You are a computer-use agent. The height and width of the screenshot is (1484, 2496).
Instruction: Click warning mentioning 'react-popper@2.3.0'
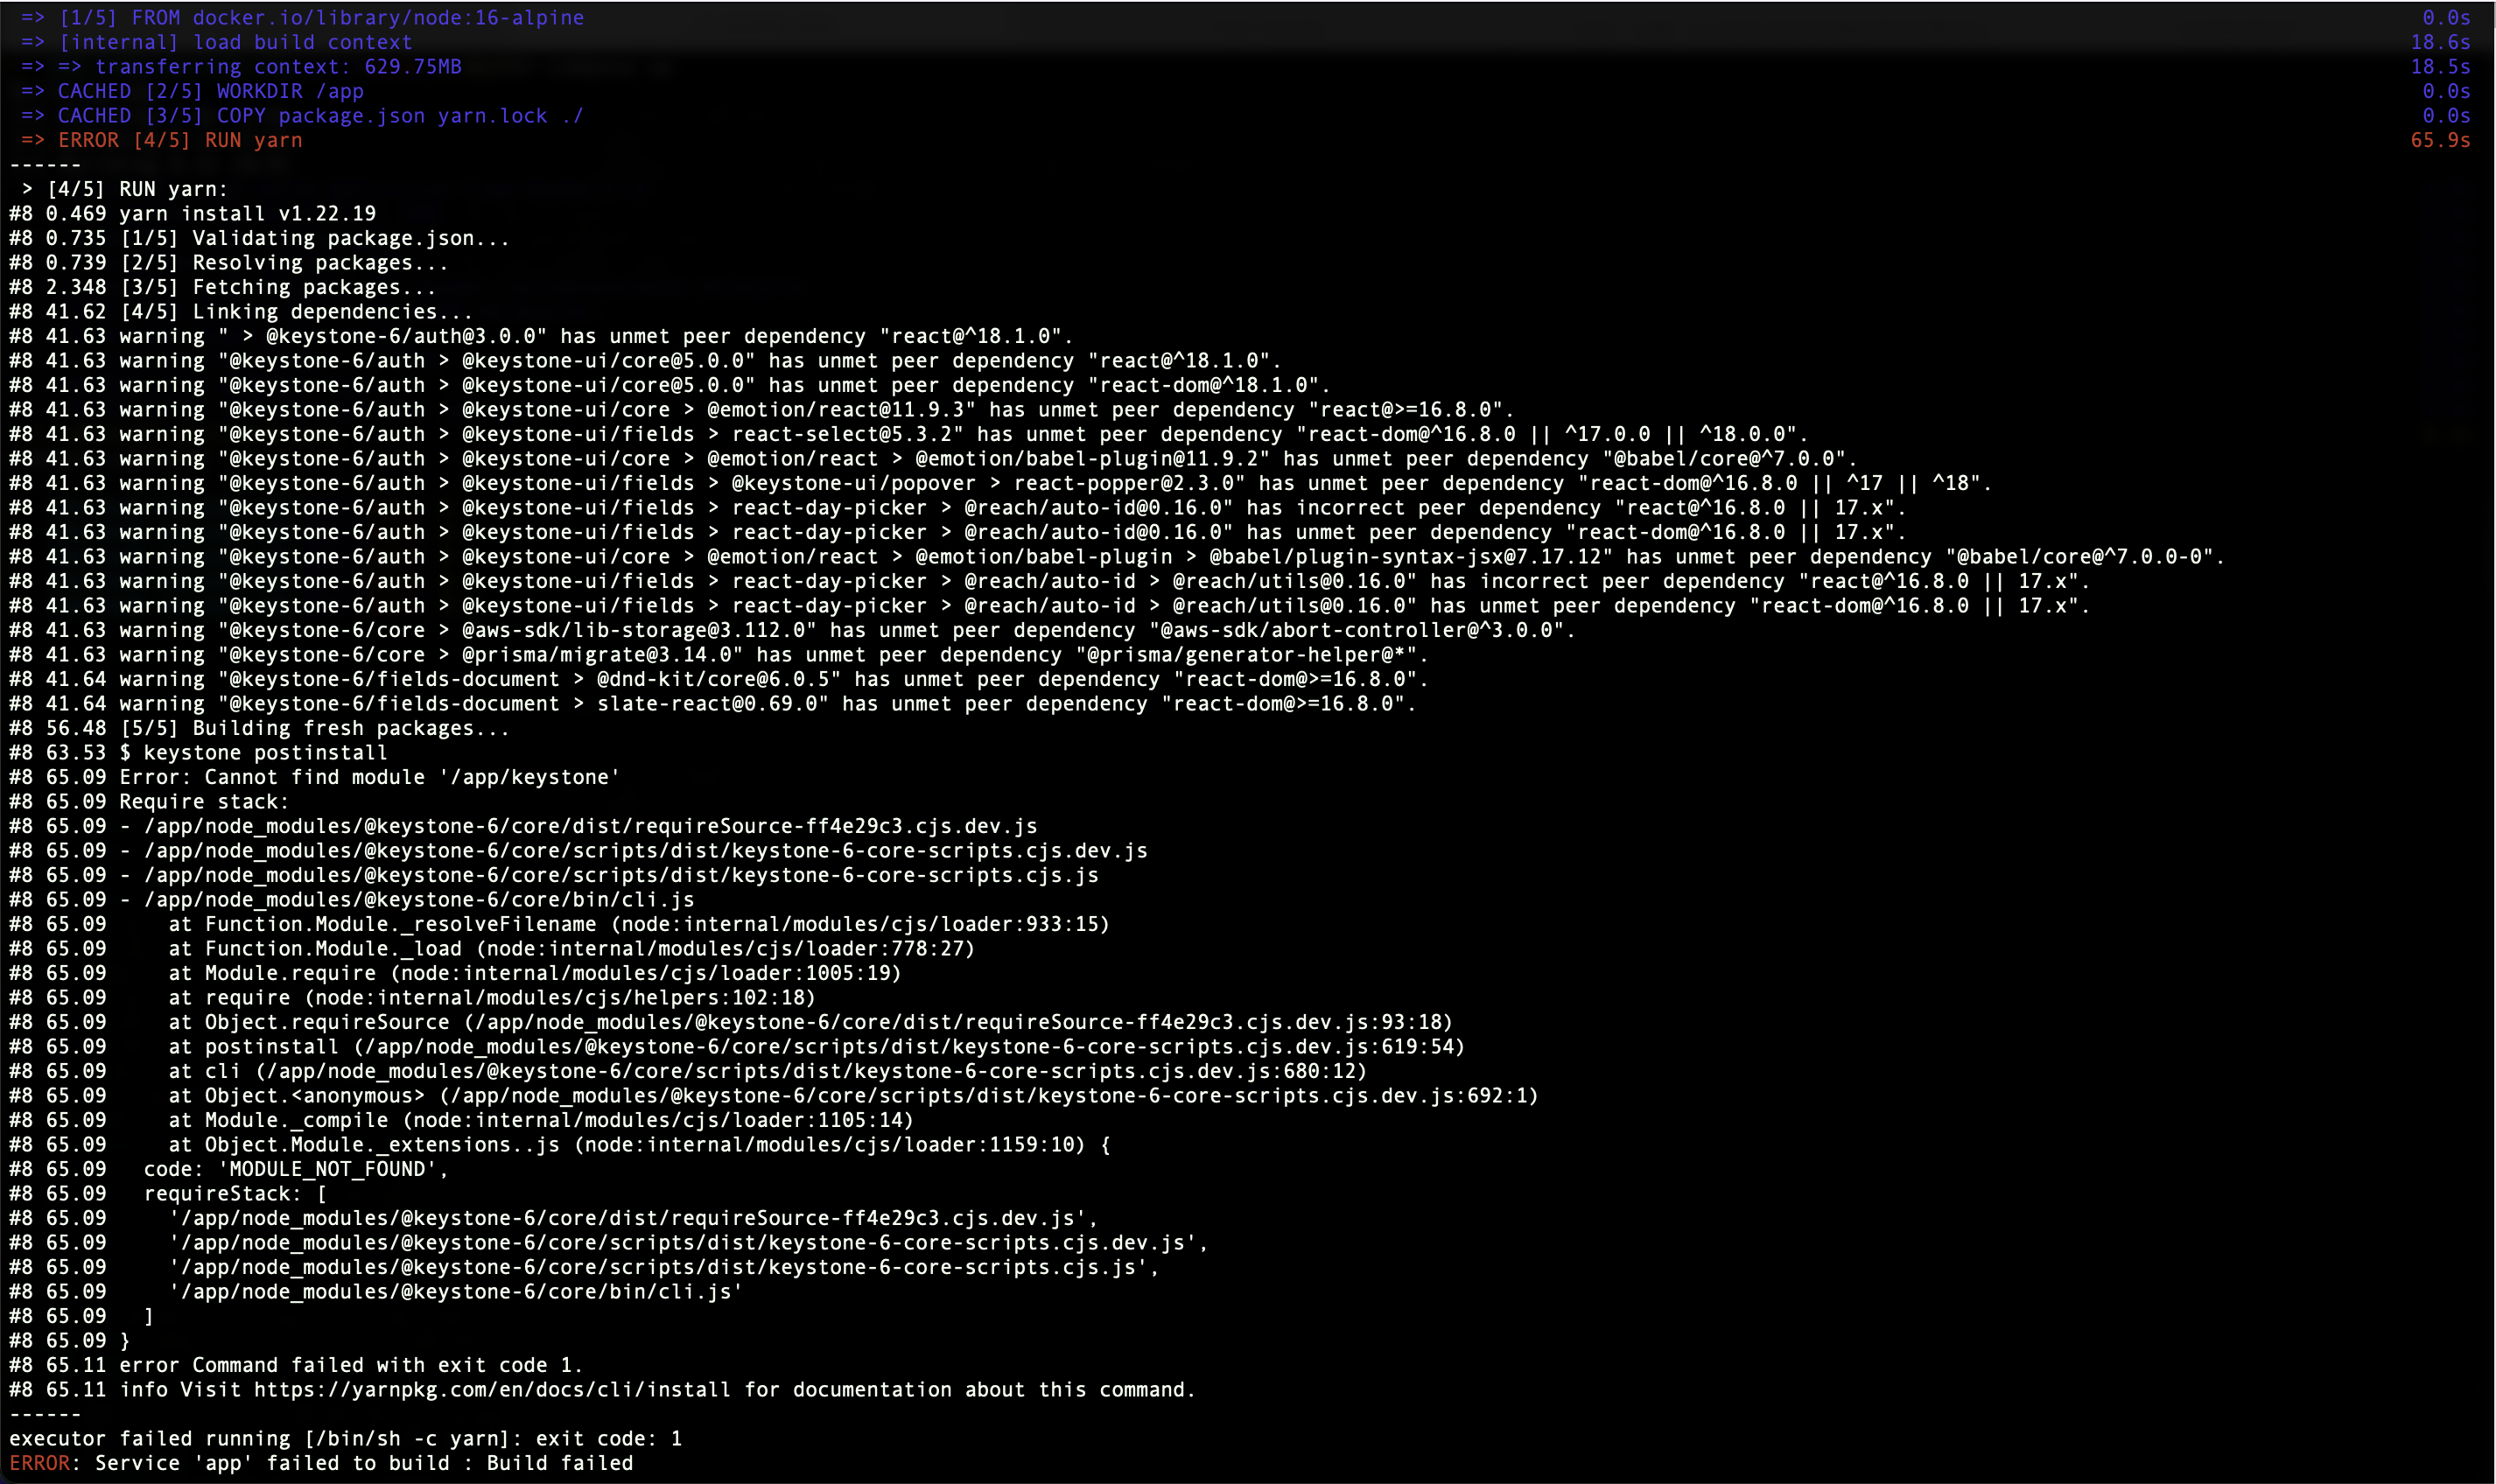[x=1001, y=483]
